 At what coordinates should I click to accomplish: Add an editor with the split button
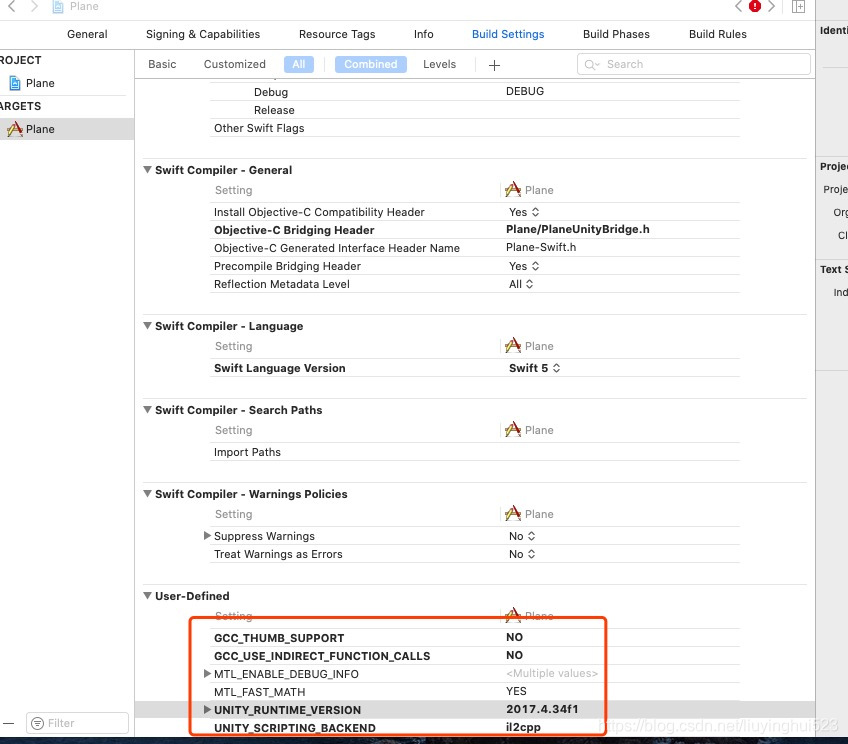(798, 6)
